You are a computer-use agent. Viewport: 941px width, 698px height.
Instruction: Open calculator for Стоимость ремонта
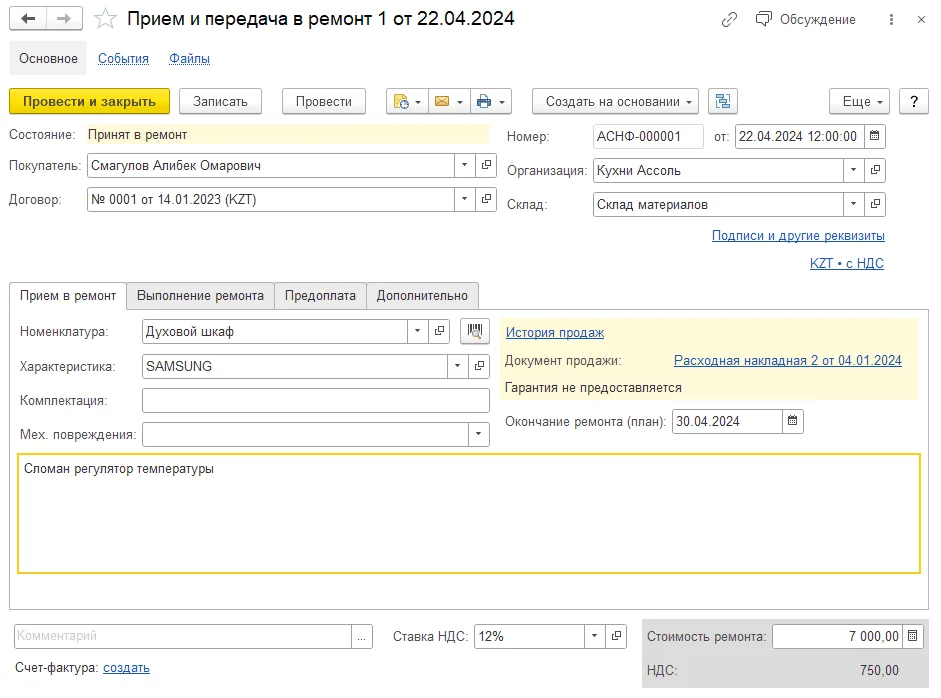tap(912, 636)
